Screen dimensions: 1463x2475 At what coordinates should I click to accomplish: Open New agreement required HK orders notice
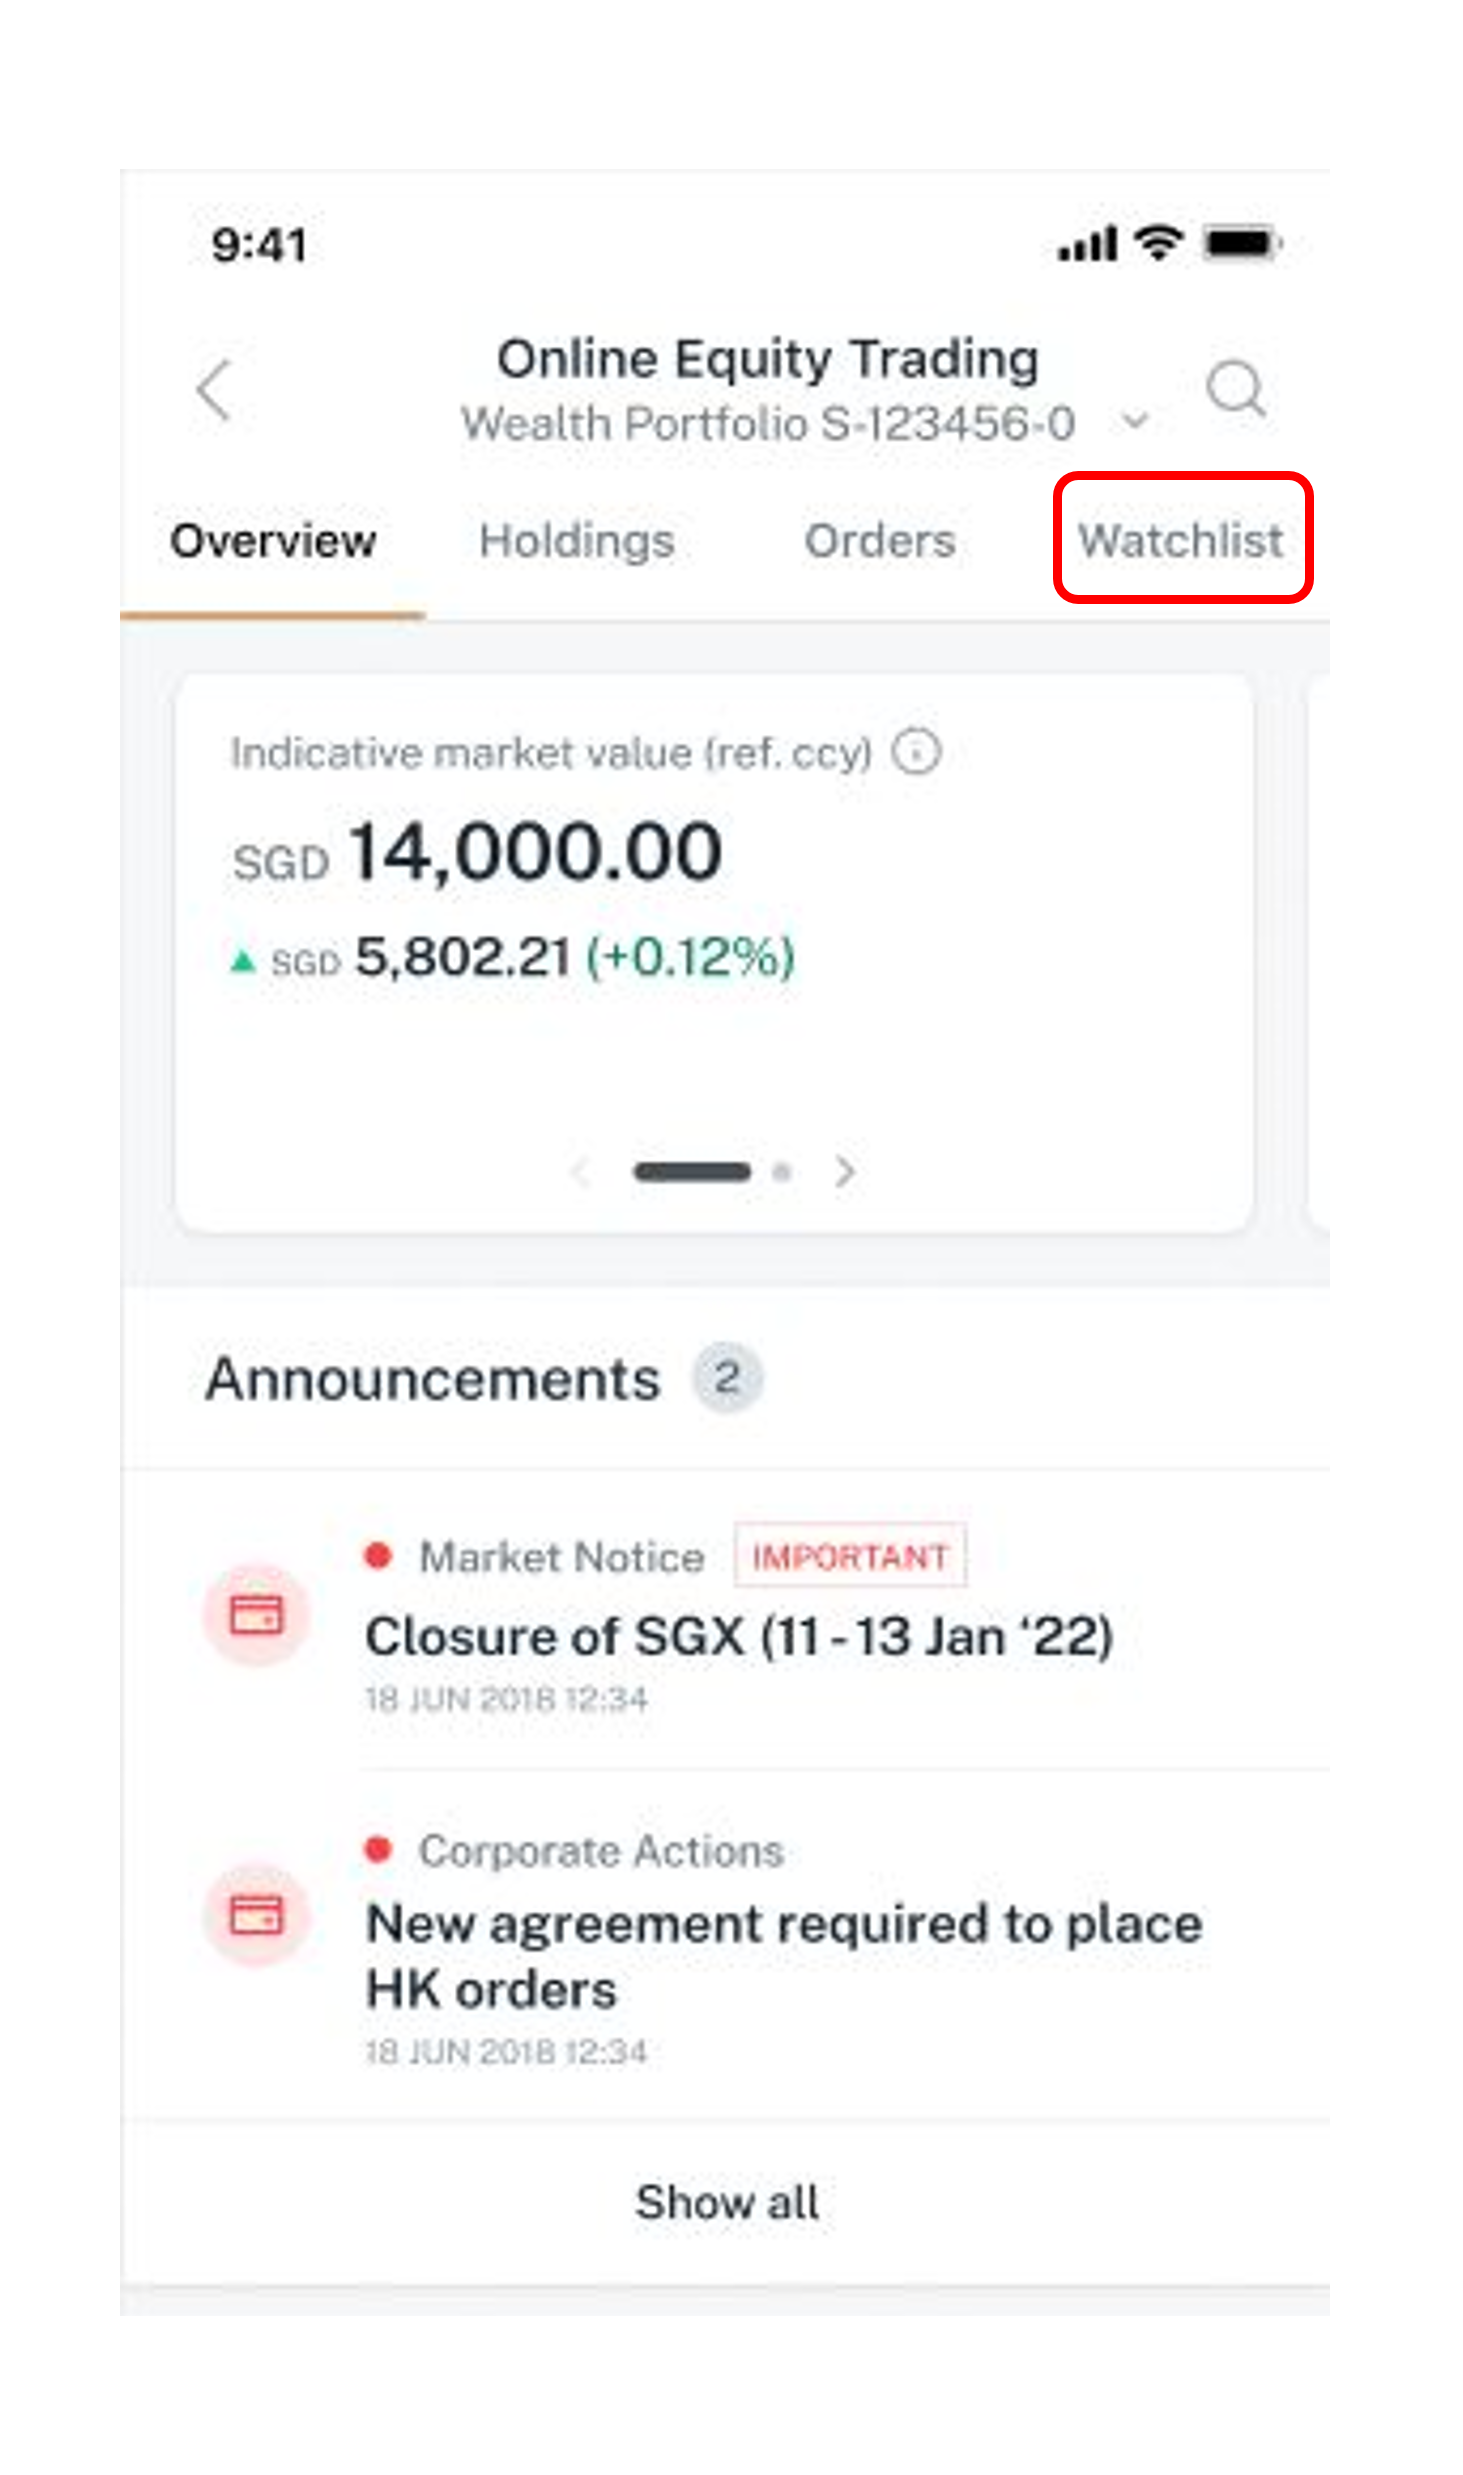[784, 1956]
